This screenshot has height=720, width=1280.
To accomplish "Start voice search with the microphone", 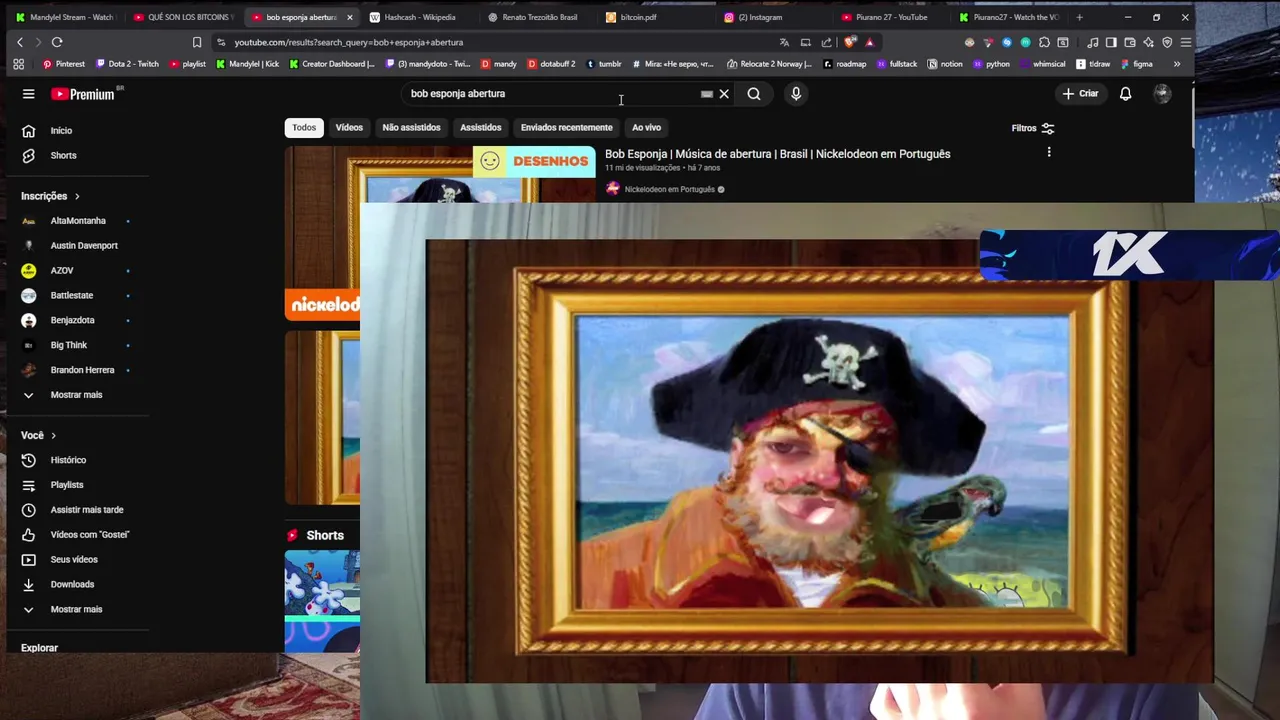I will coord(796,94).
